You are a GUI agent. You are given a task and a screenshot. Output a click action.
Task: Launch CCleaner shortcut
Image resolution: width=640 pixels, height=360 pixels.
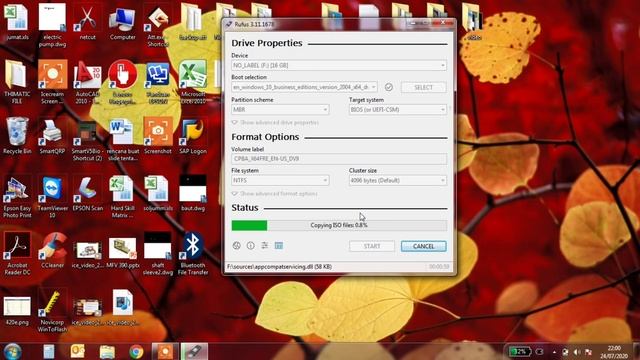(x=52, y=251)
